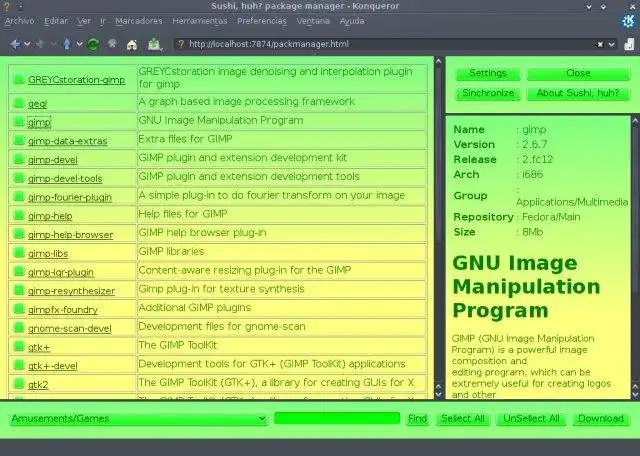Open About Sushi, huh? dialog
This screenshot has height=456, width=640.
click(578, 93)
